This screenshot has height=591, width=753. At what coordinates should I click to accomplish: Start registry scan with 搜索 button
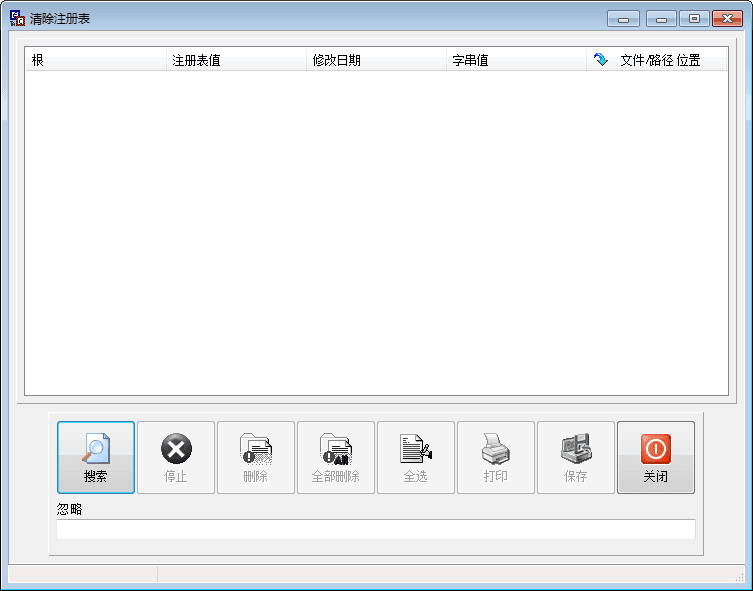tap(96, 457)
